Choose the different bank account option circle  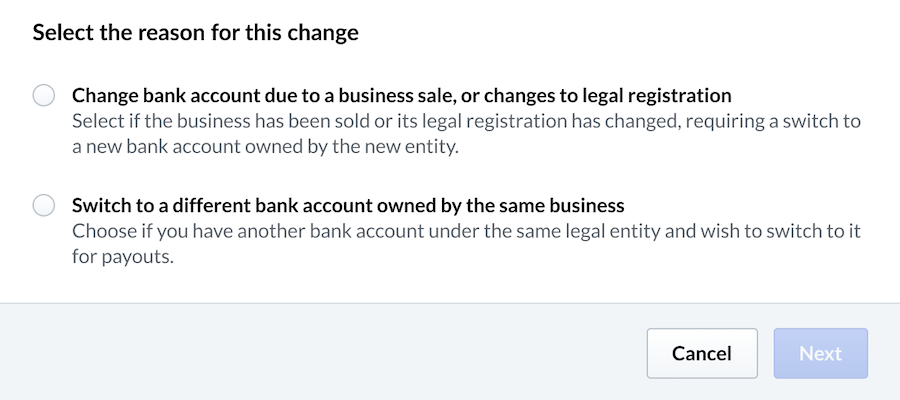[44, 206]
